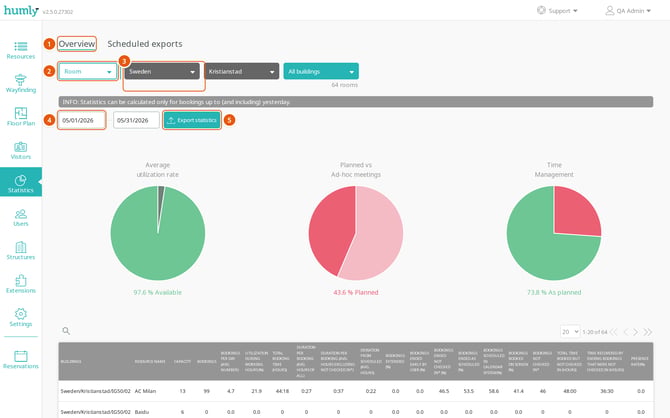Click the end date field 05/31/2026
The height and width of the screenshot is (418, 670).
point(136,120)
